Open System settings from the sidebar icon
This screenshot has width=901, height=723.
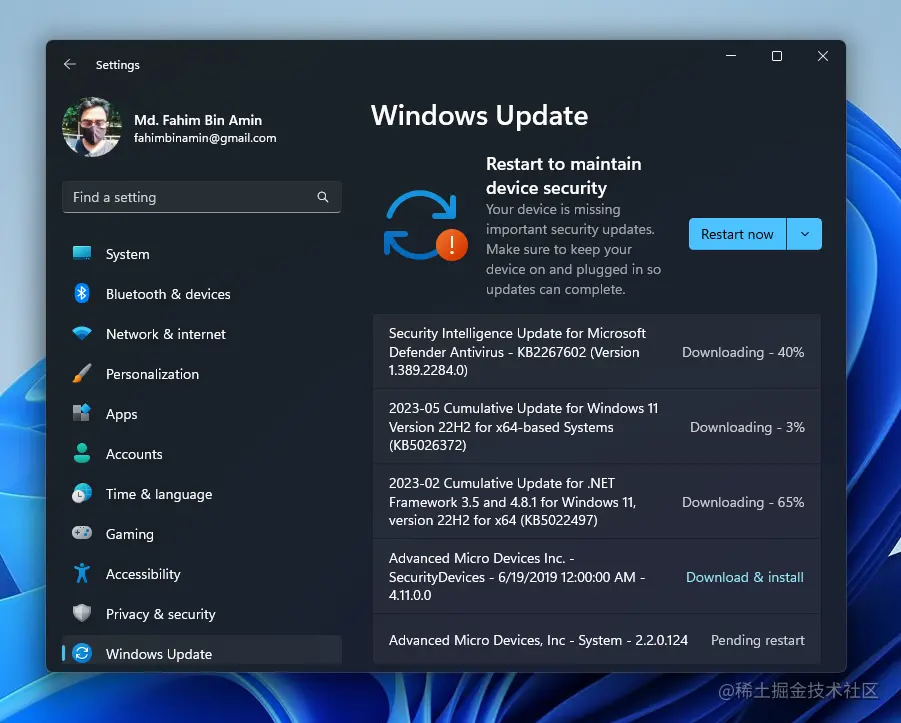pyautogui.click(x=81, y=254)
